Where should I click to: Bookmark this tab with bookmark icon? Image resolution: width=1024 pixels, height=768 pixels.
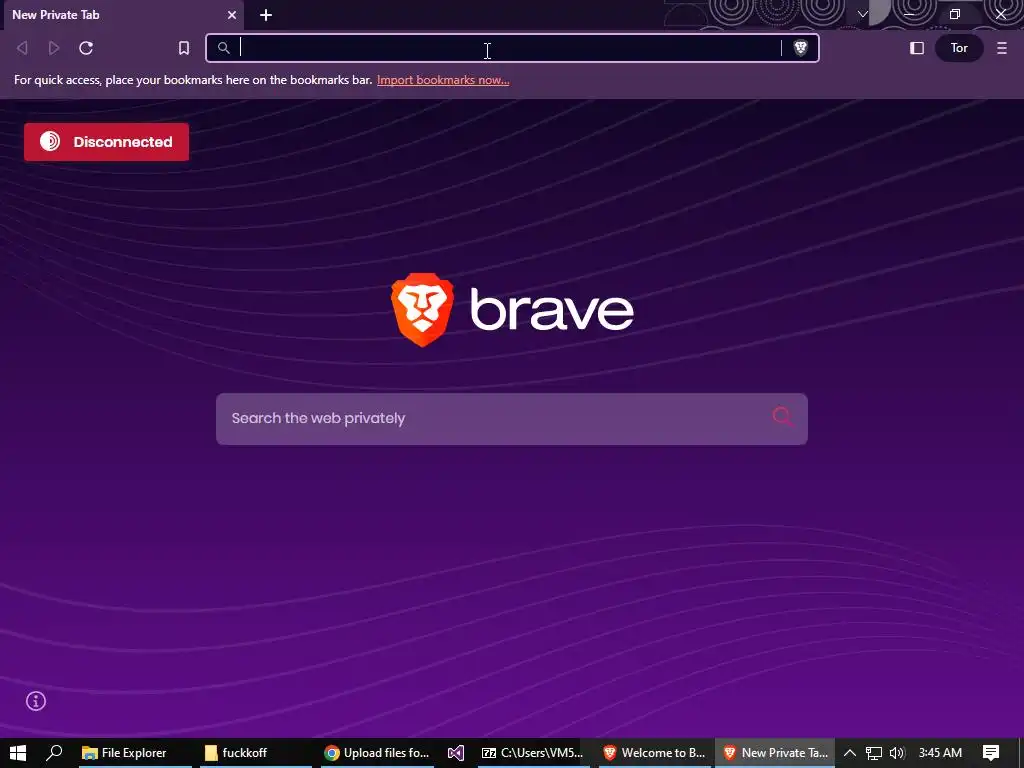coord(184,48)
